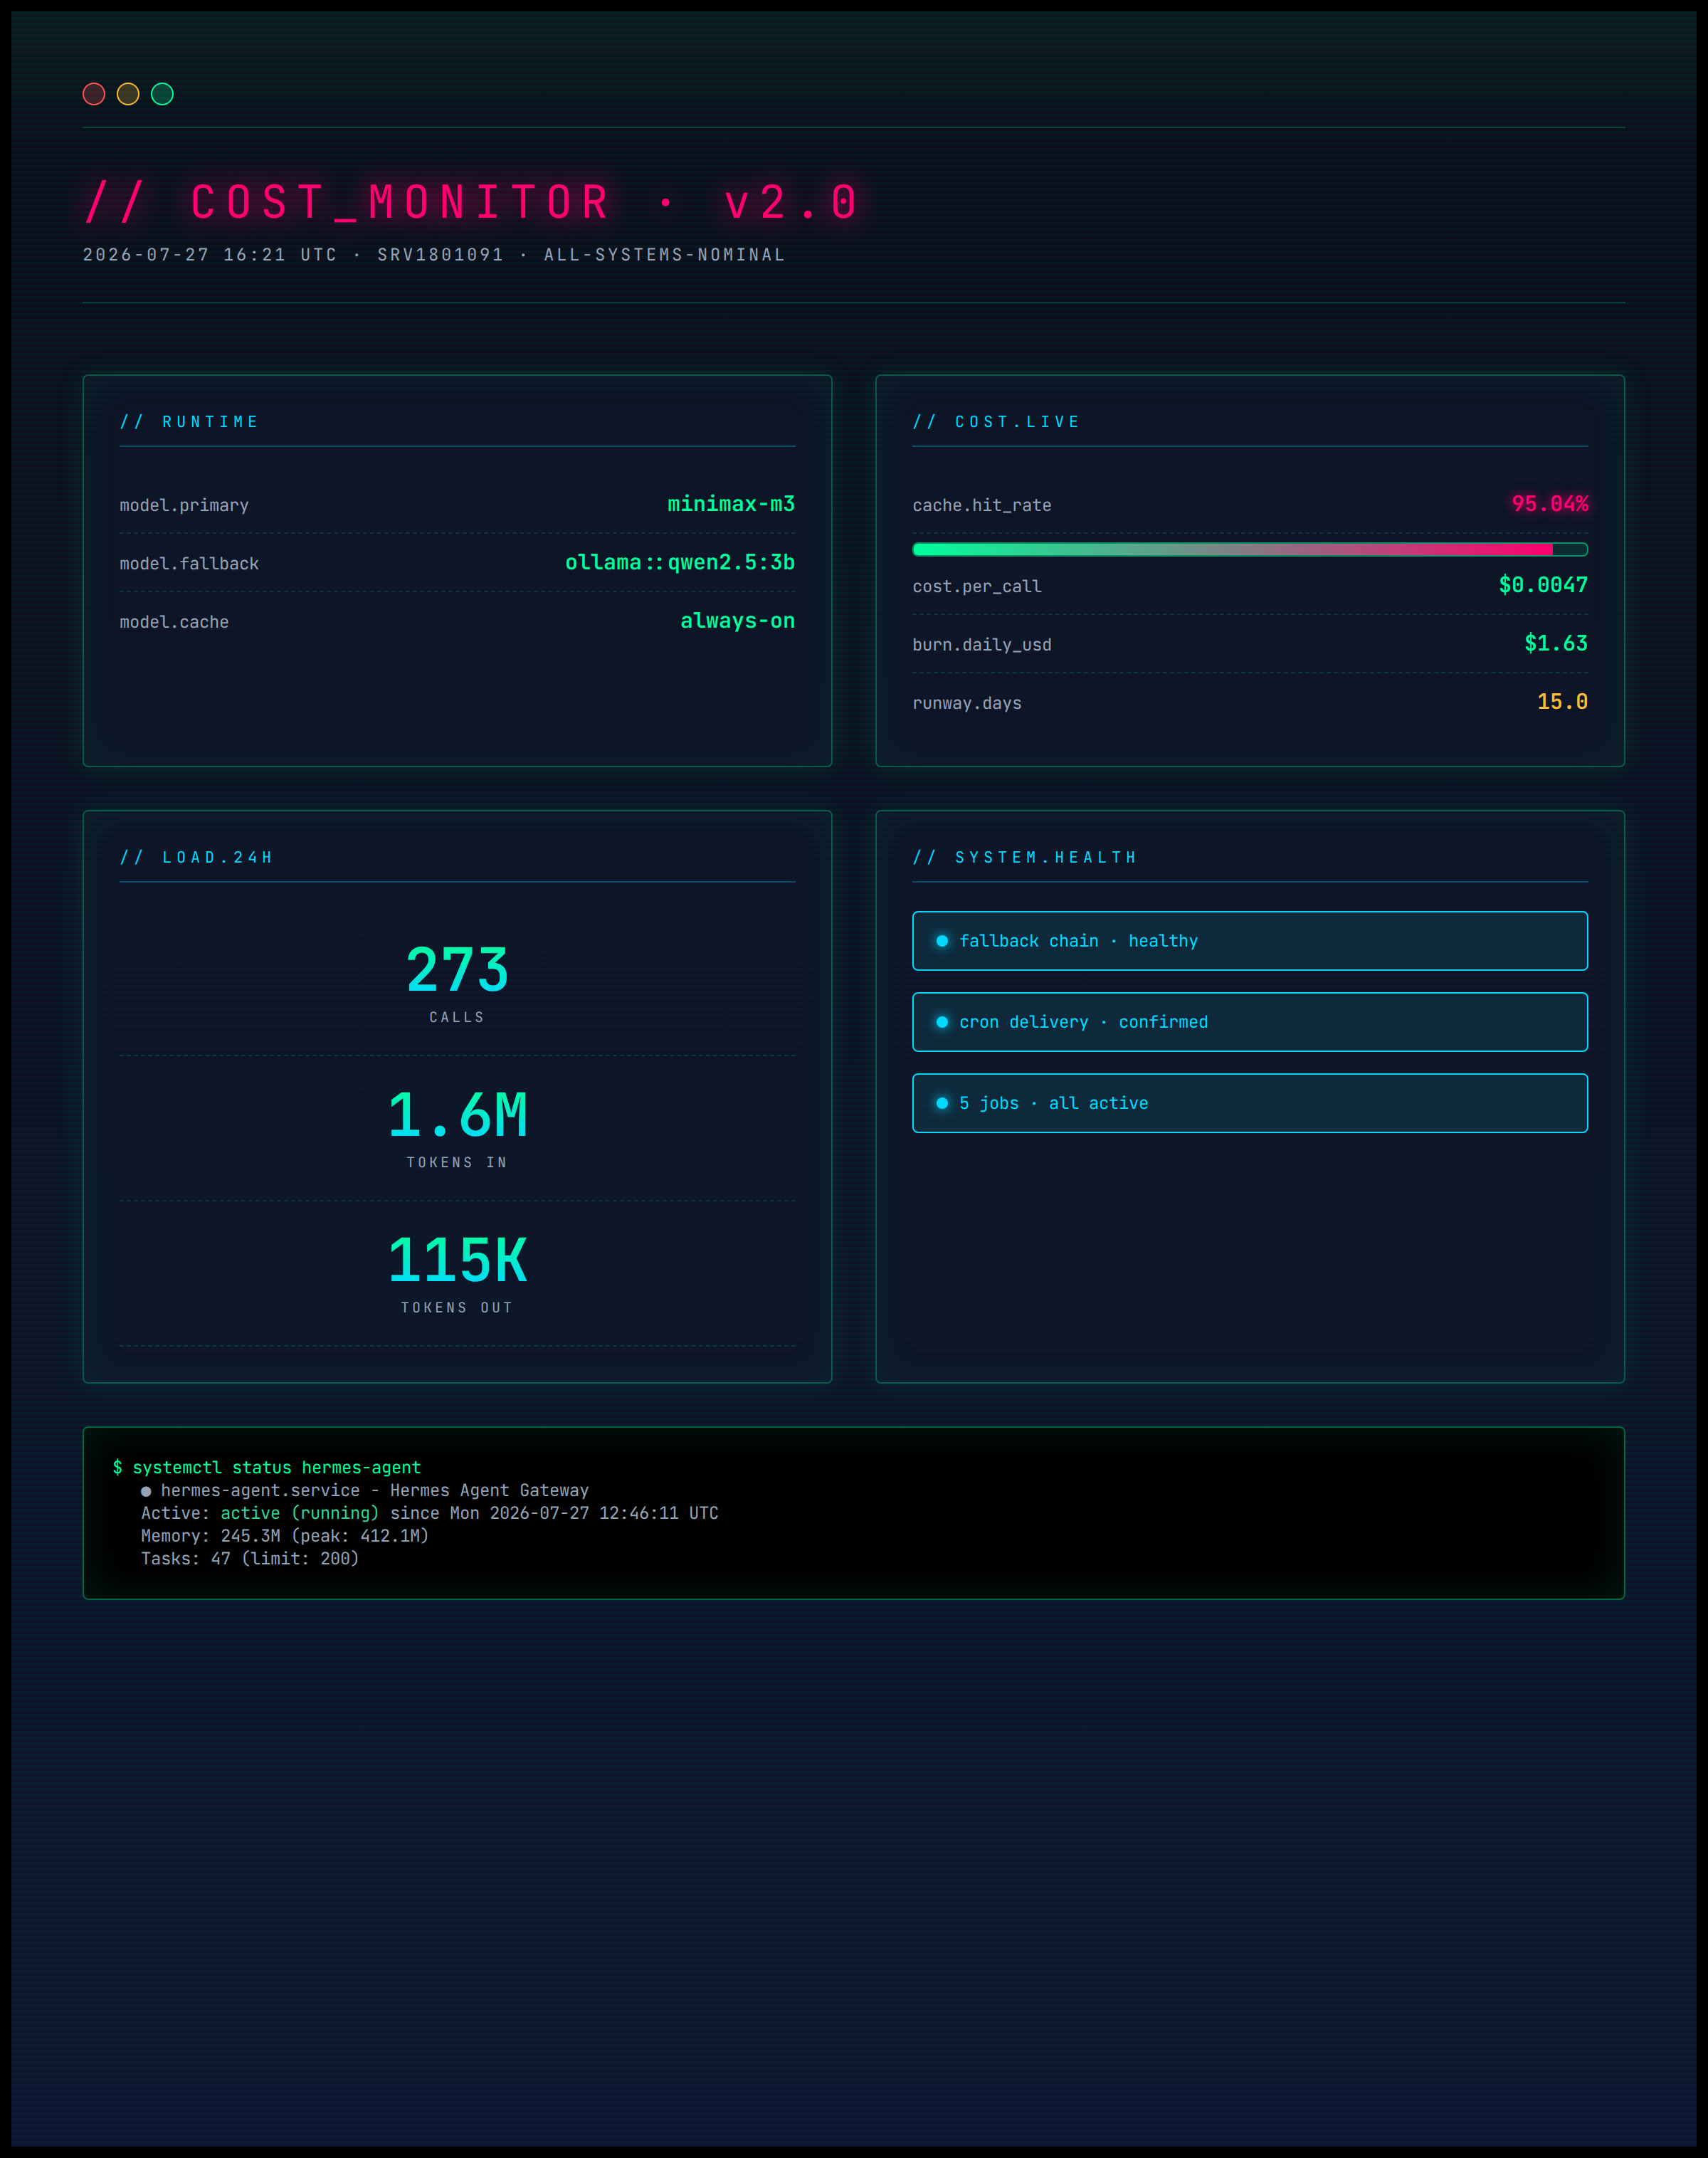Click the SYSTEM.HEALTH panel heading
1708x2158 pixels.
[x=1025, y=857]
